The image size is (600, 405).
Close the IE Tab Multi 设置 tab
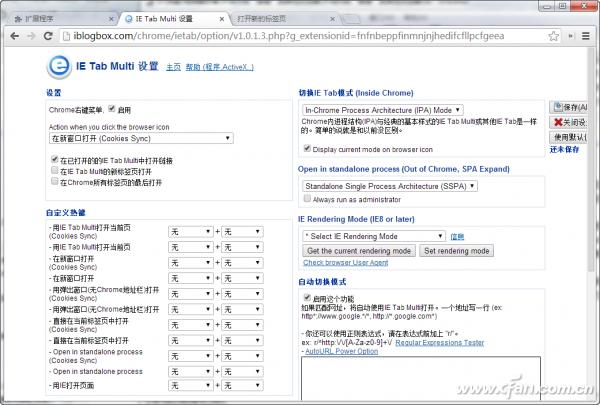222,19
